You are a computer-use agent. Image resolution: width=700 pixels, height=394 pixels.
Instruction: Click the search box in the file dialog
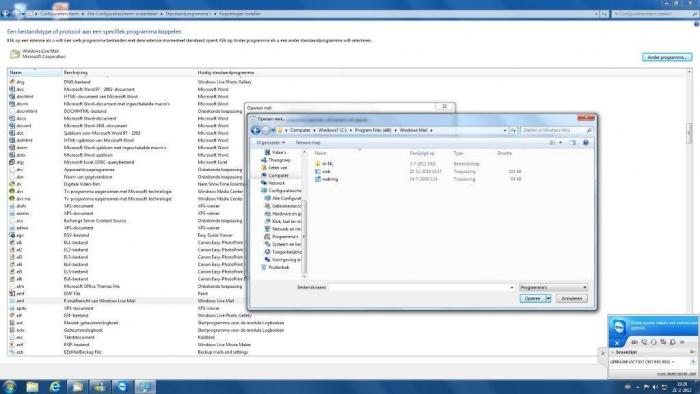point(556,130)
